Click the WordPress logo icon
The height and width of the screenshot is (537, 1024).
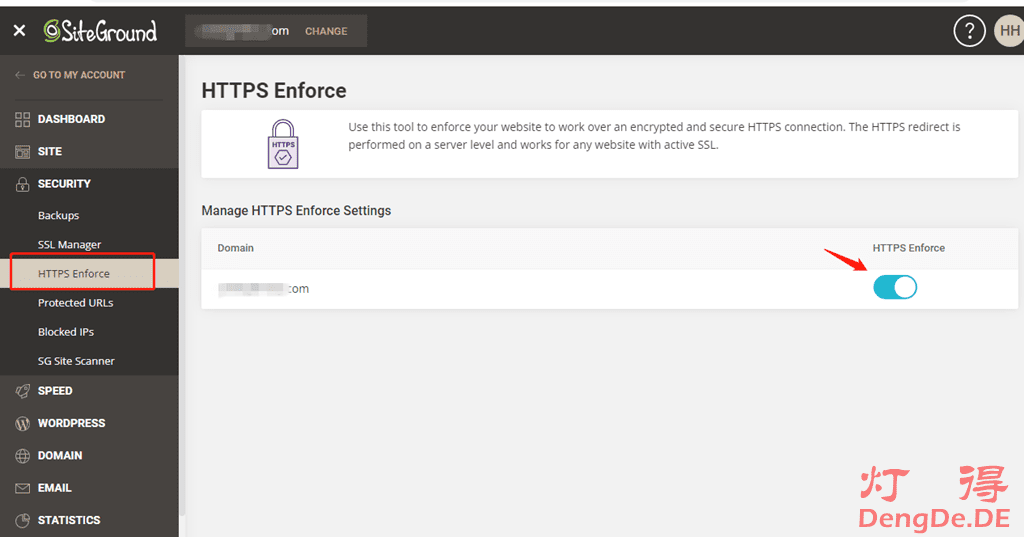pos(22,424)
